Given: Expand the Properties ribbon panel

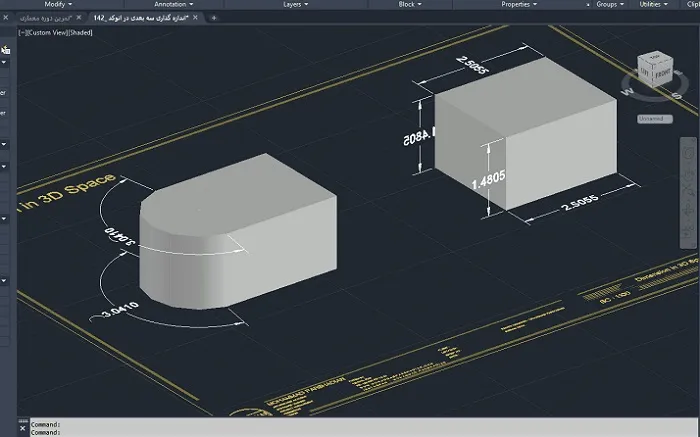Looking at the screenshot, I should pos(519,4).
